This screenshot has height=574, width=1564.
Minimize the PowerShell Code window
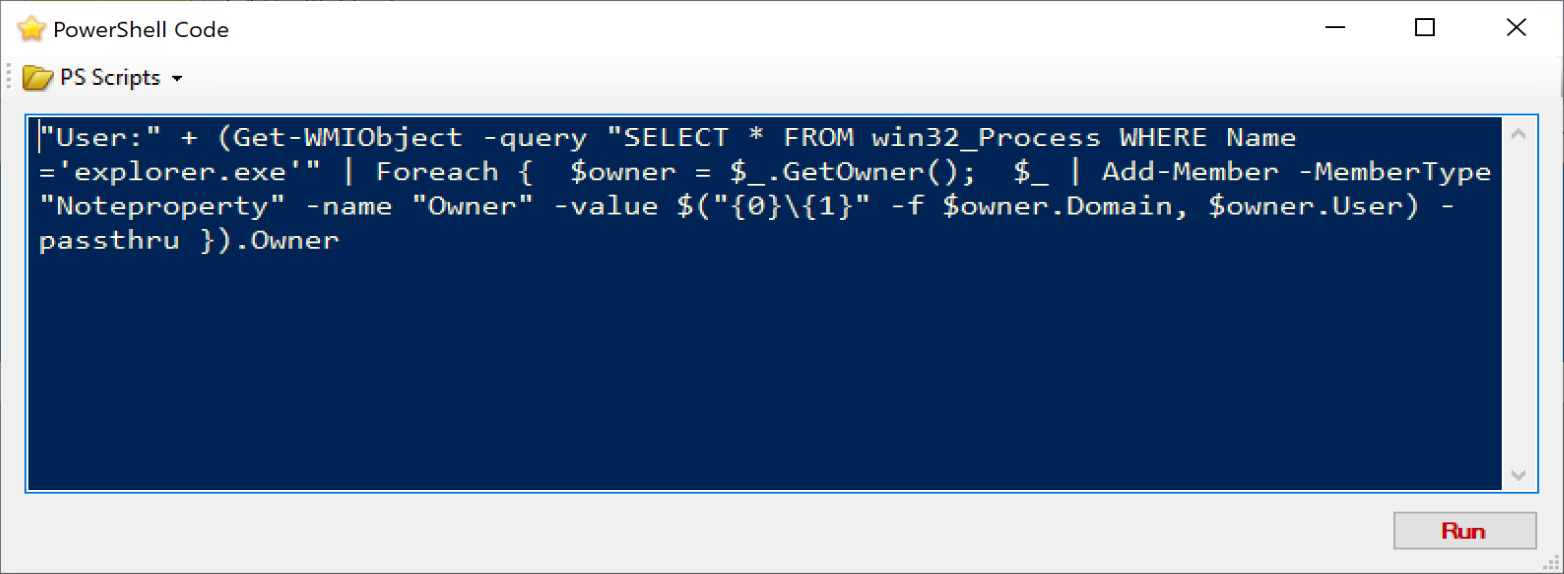point(1335,29)
